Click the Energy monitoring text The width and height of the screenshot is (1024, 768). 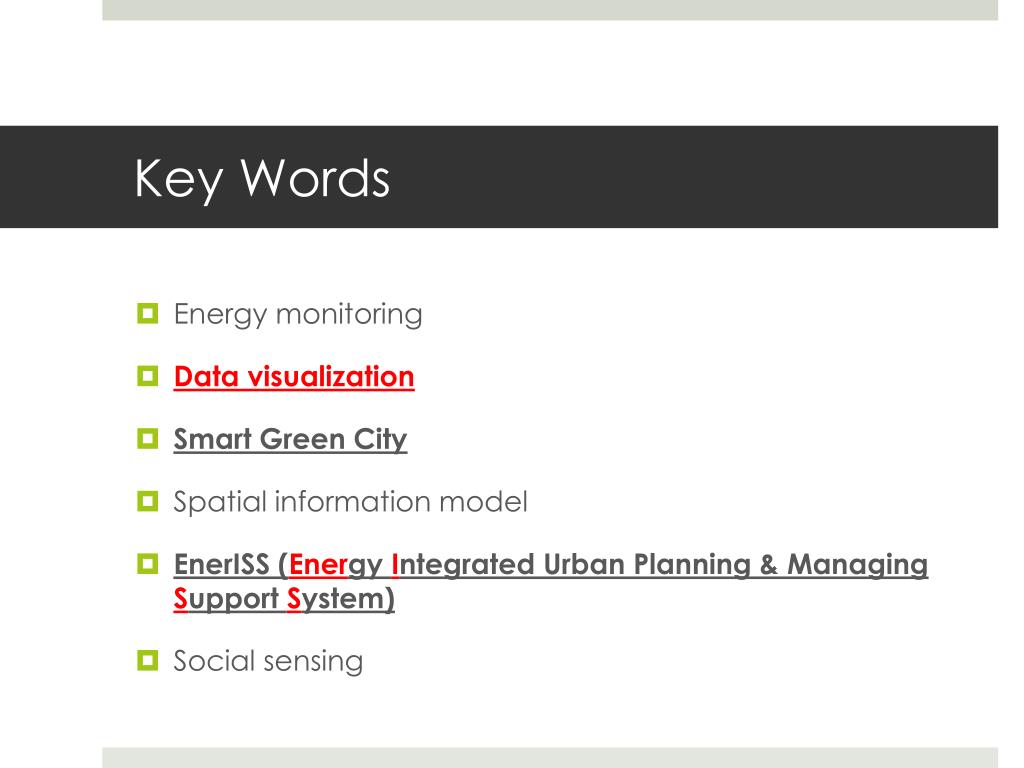298,315
